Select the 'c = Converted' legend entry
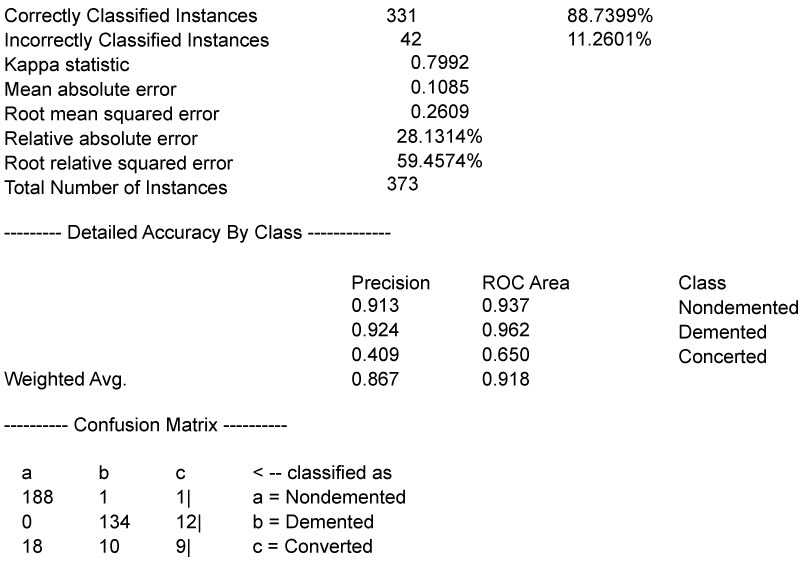 click(x=314, y=546)
